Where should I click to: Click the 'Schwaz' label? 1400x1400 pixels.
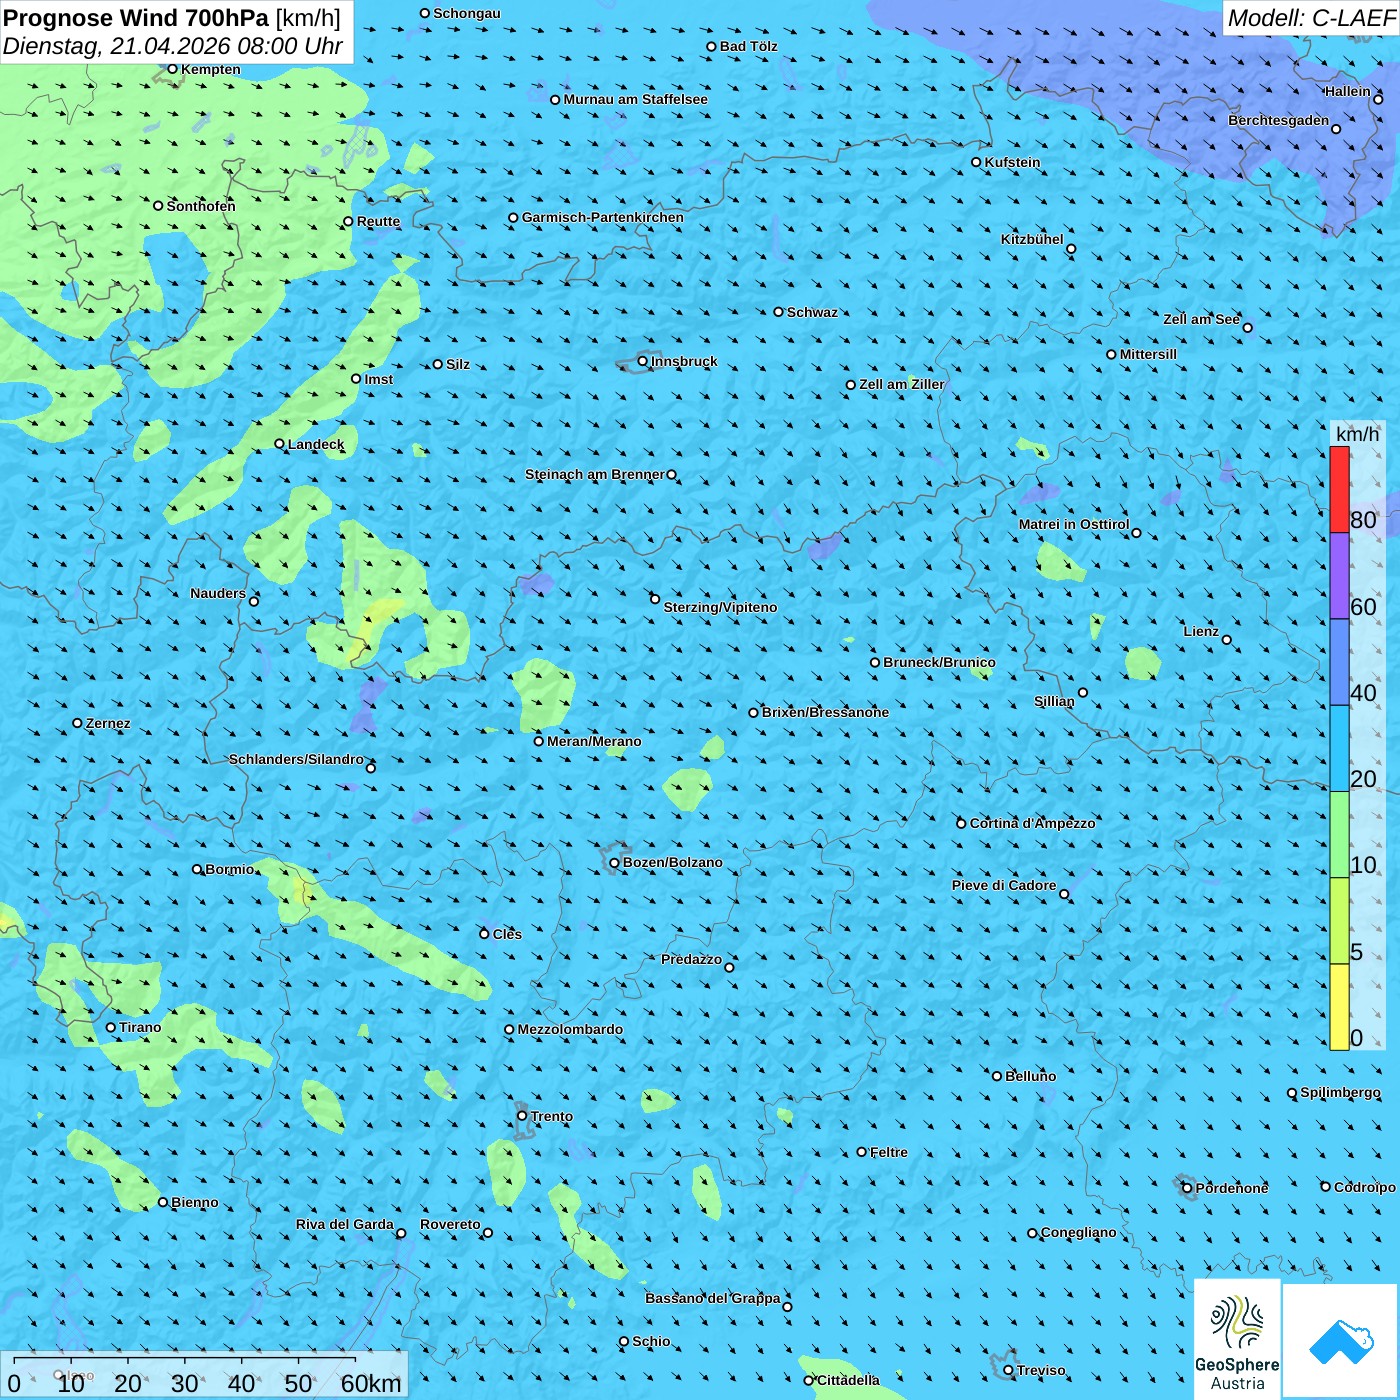812,312
